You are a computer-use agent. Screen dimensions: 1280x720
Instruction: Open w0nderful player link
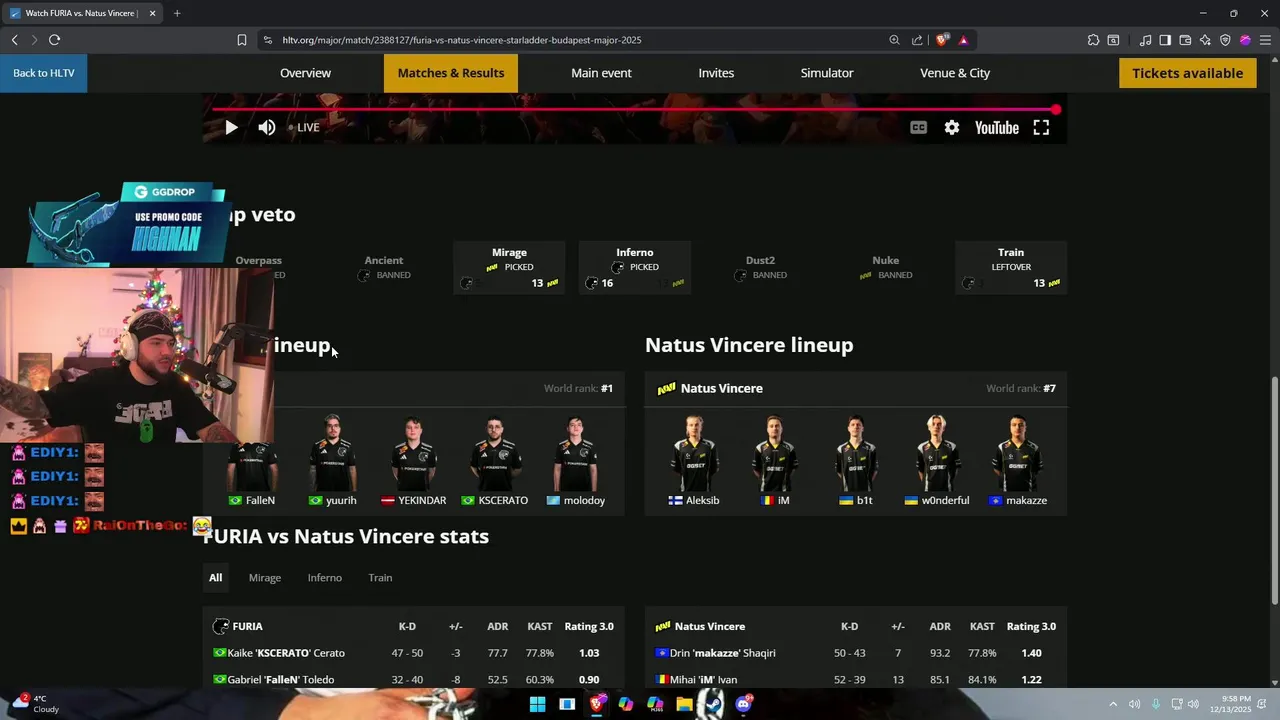pyautogui.click(x=937, y=500)
